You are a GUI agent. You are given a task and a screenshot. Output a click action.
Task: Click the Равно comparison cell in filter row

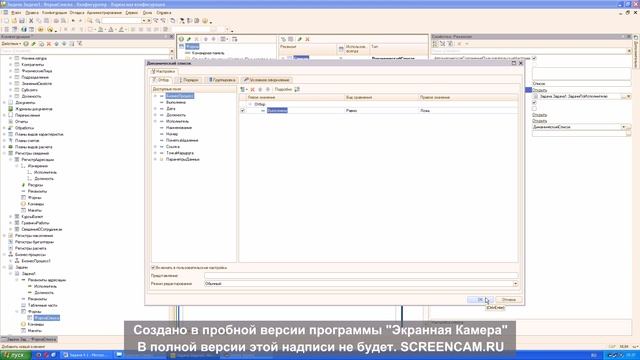click(x=381, y=111)
